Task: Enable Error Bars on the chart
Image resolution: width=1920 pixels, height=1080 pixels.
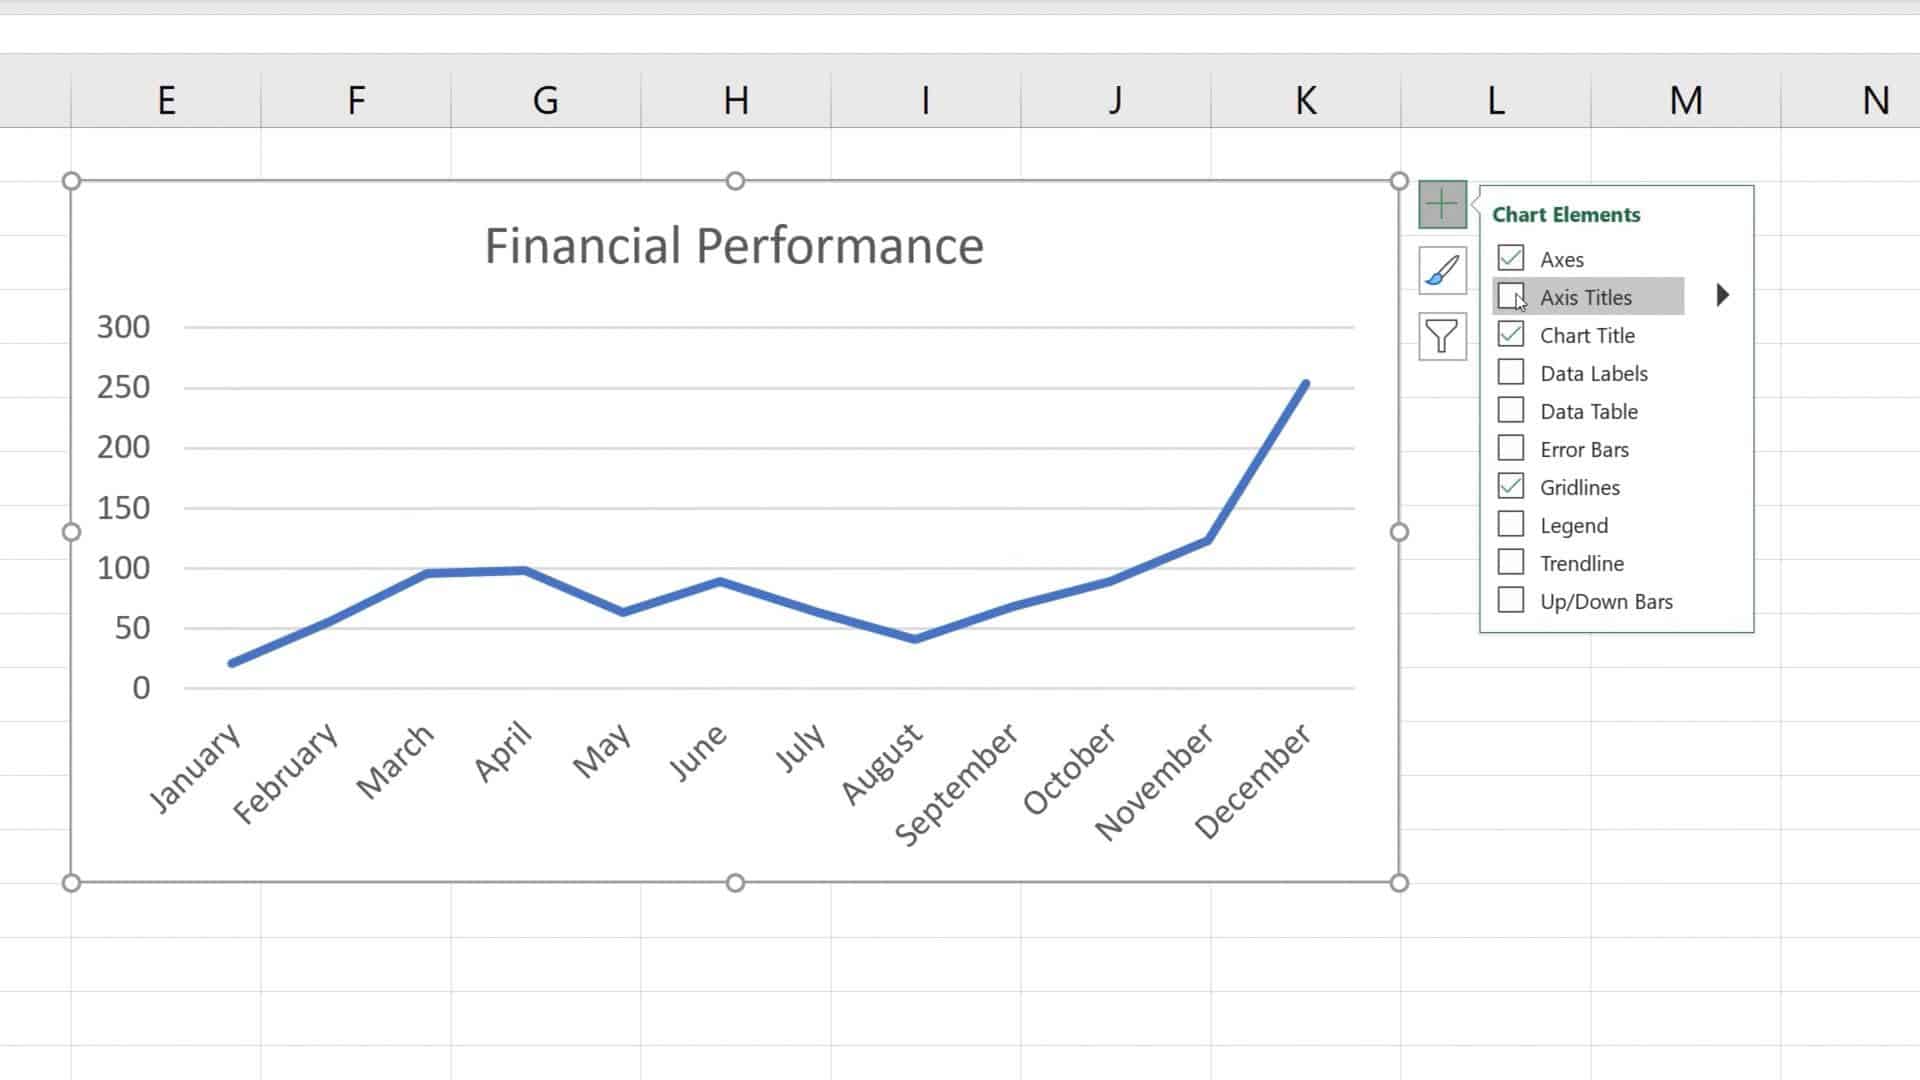Action: click(1510, 448)
